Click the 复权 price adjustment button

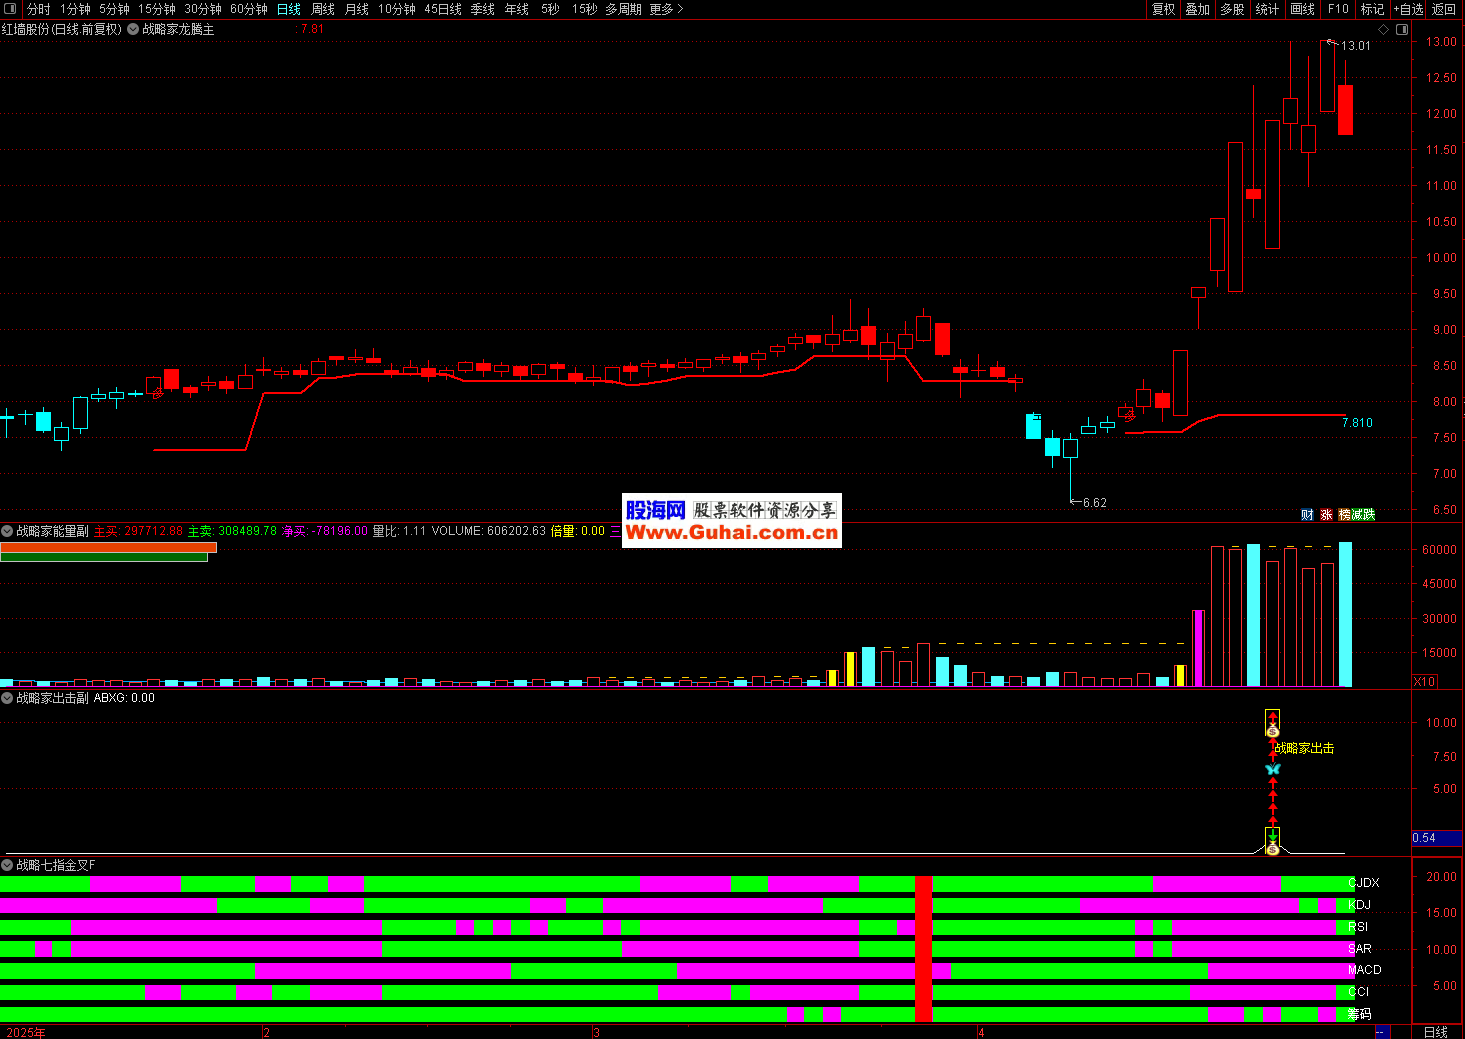click(1163, 9)
